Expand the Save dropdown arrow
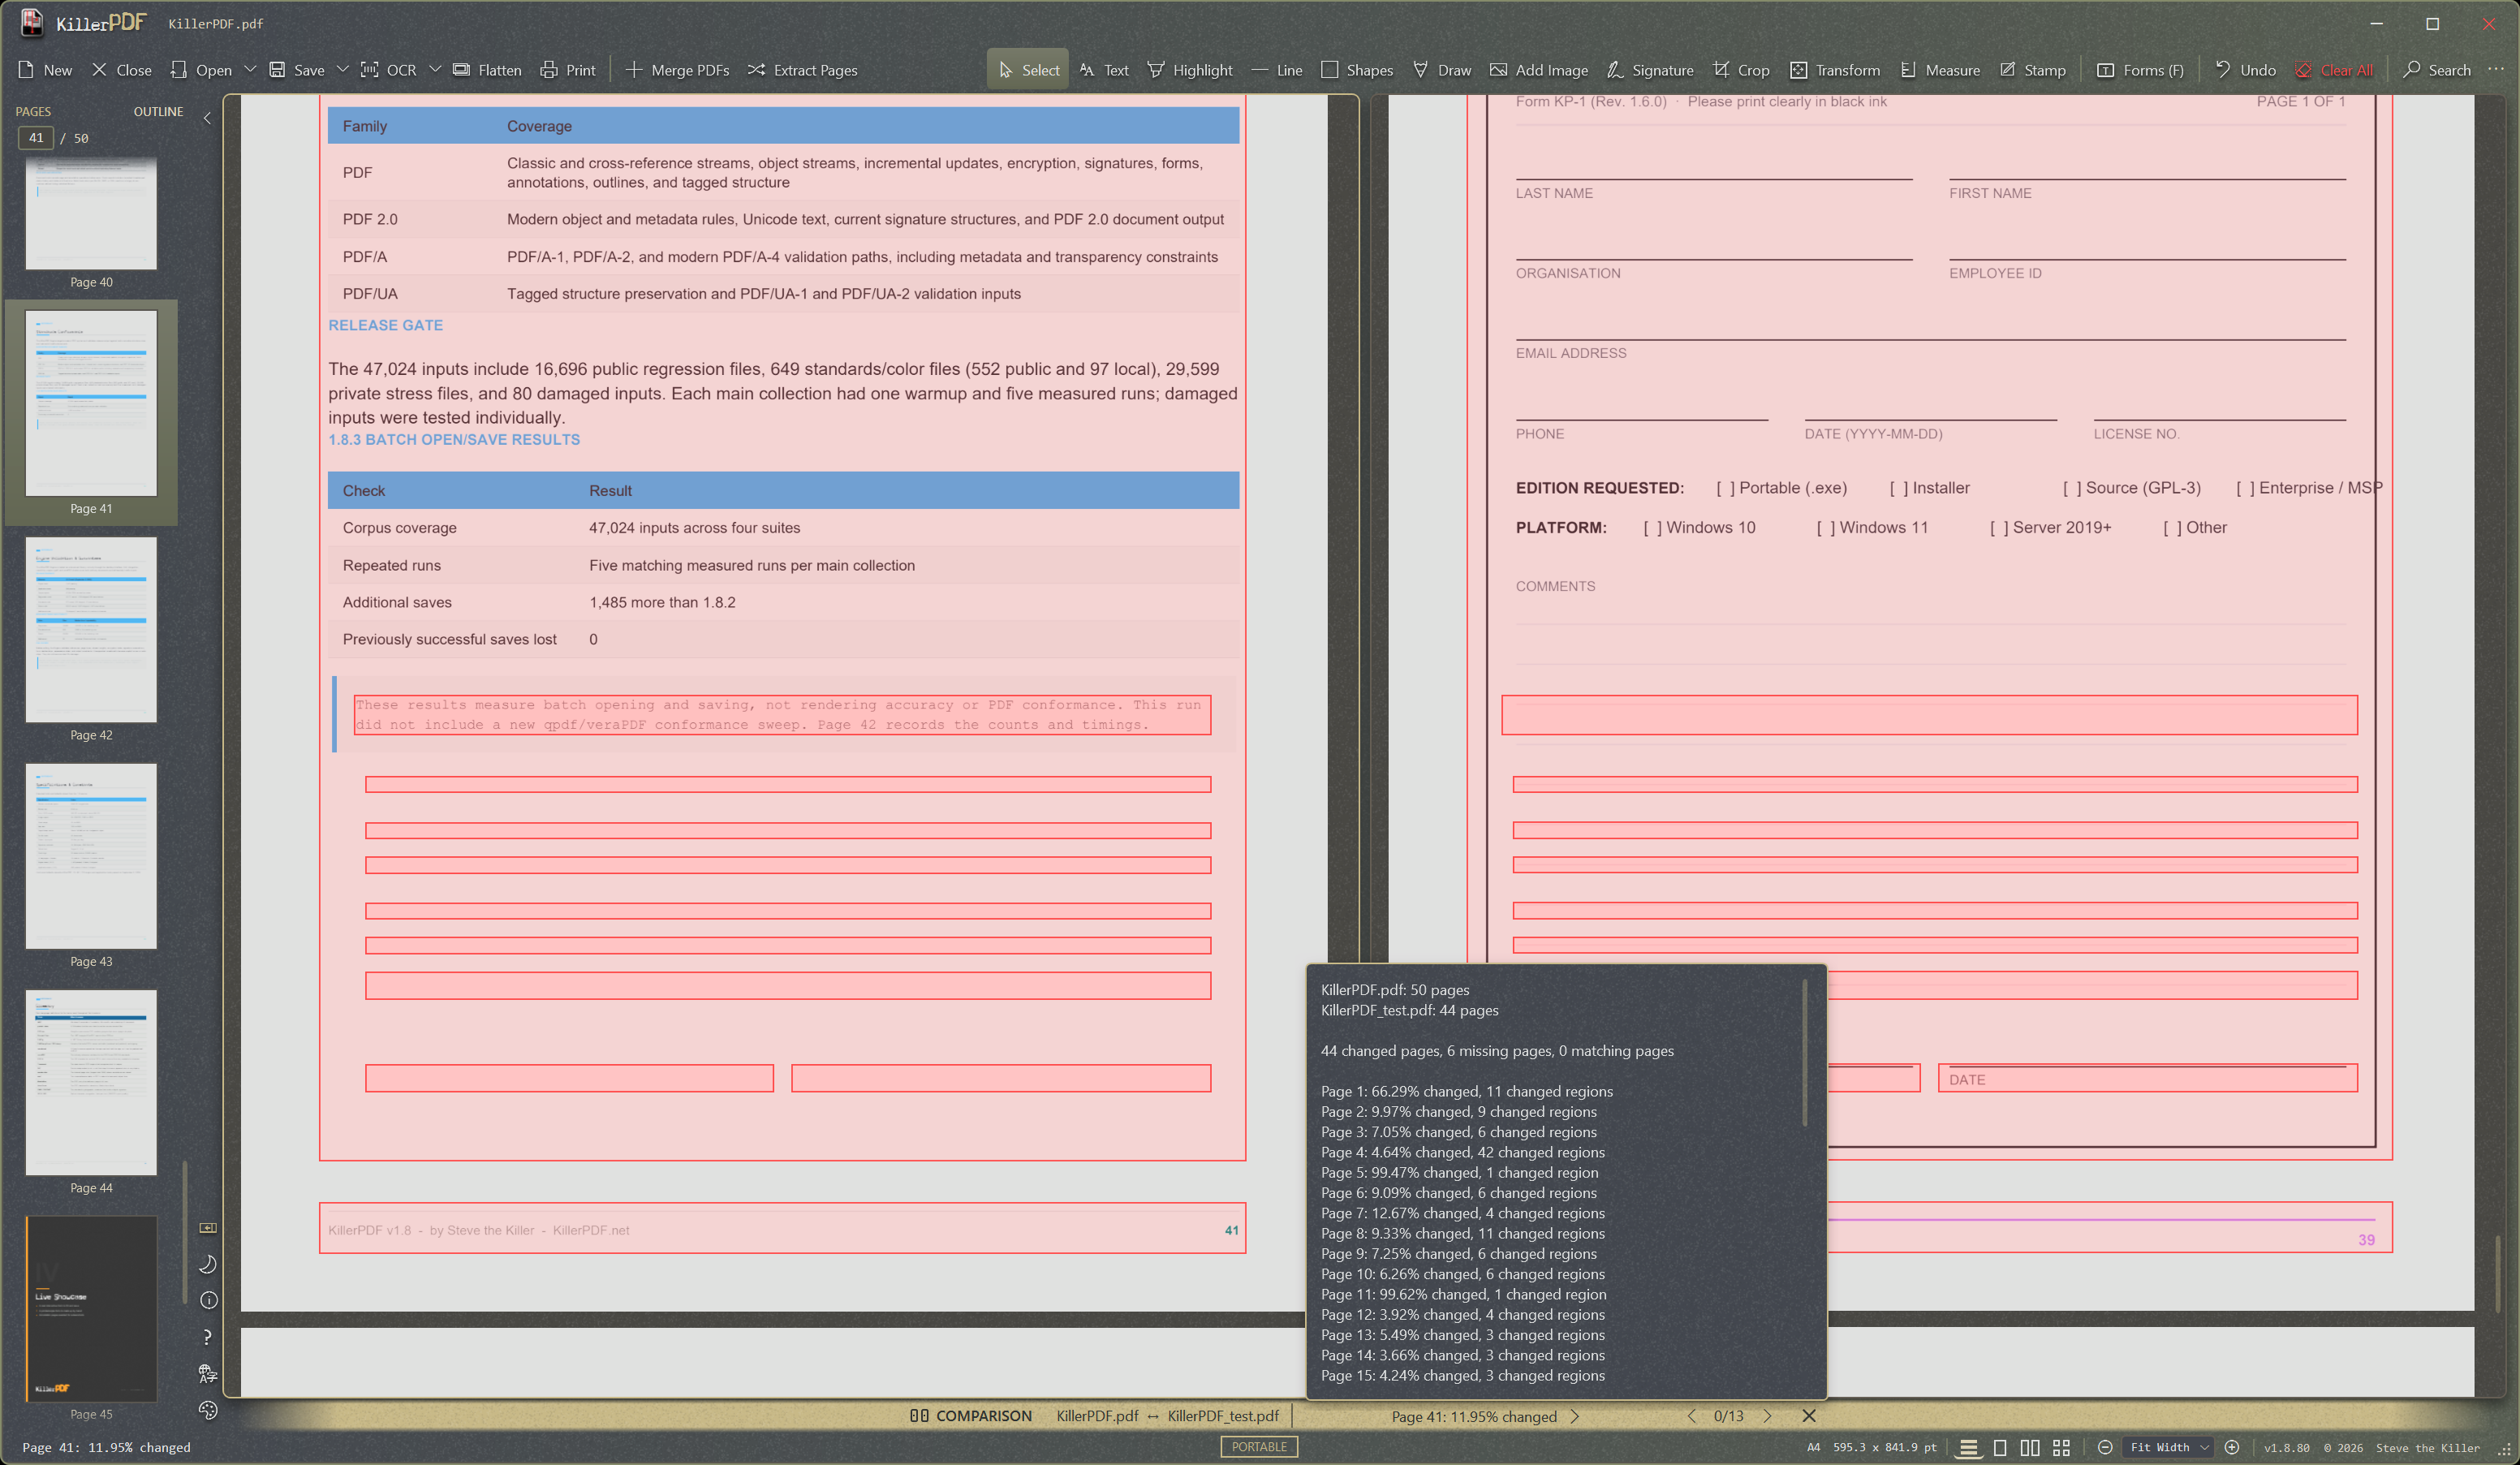The image size is (2520, 1465). point(342,69)
